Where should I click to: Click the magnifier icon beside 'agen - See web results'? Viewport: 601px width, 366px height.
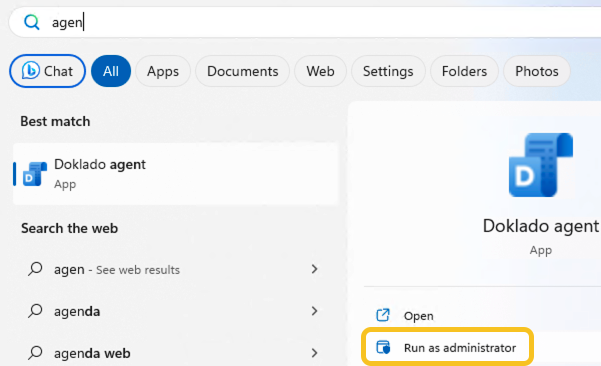tap(35, 269)
